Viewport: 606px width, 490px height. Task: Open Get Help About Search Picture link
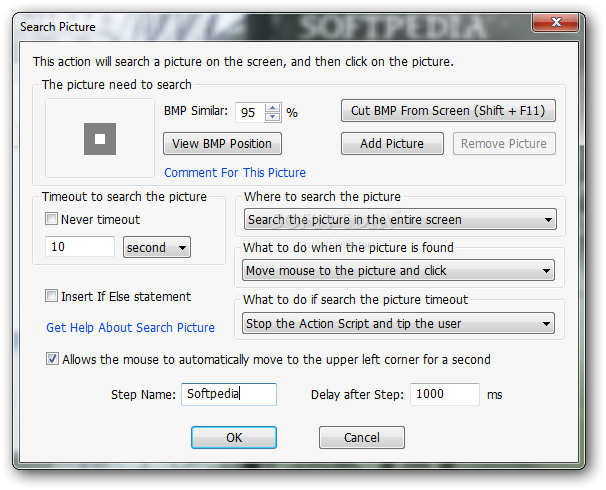(130, 328)
